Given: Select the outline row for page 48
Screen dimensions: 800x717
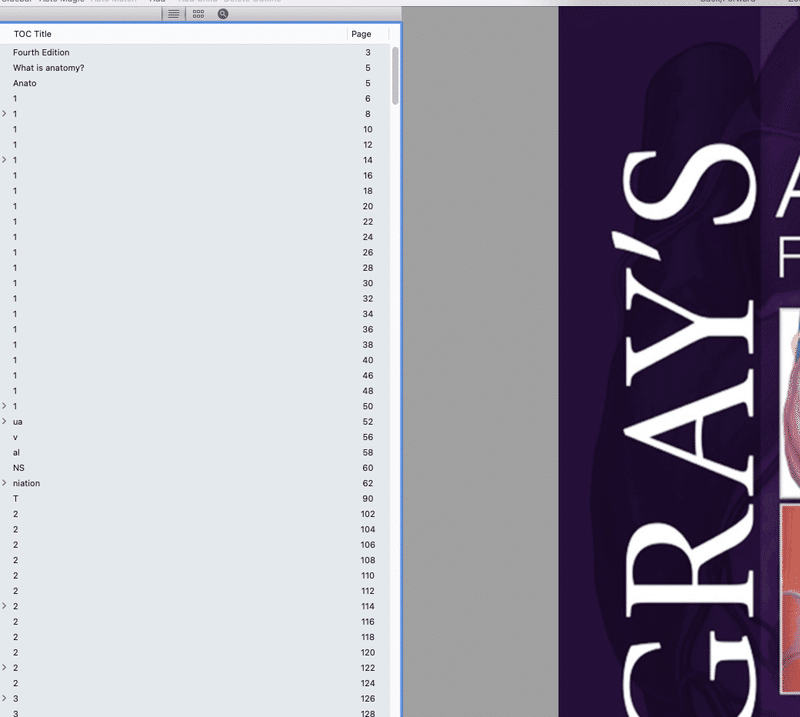Looking at the screenshot, I should point(195,391).
